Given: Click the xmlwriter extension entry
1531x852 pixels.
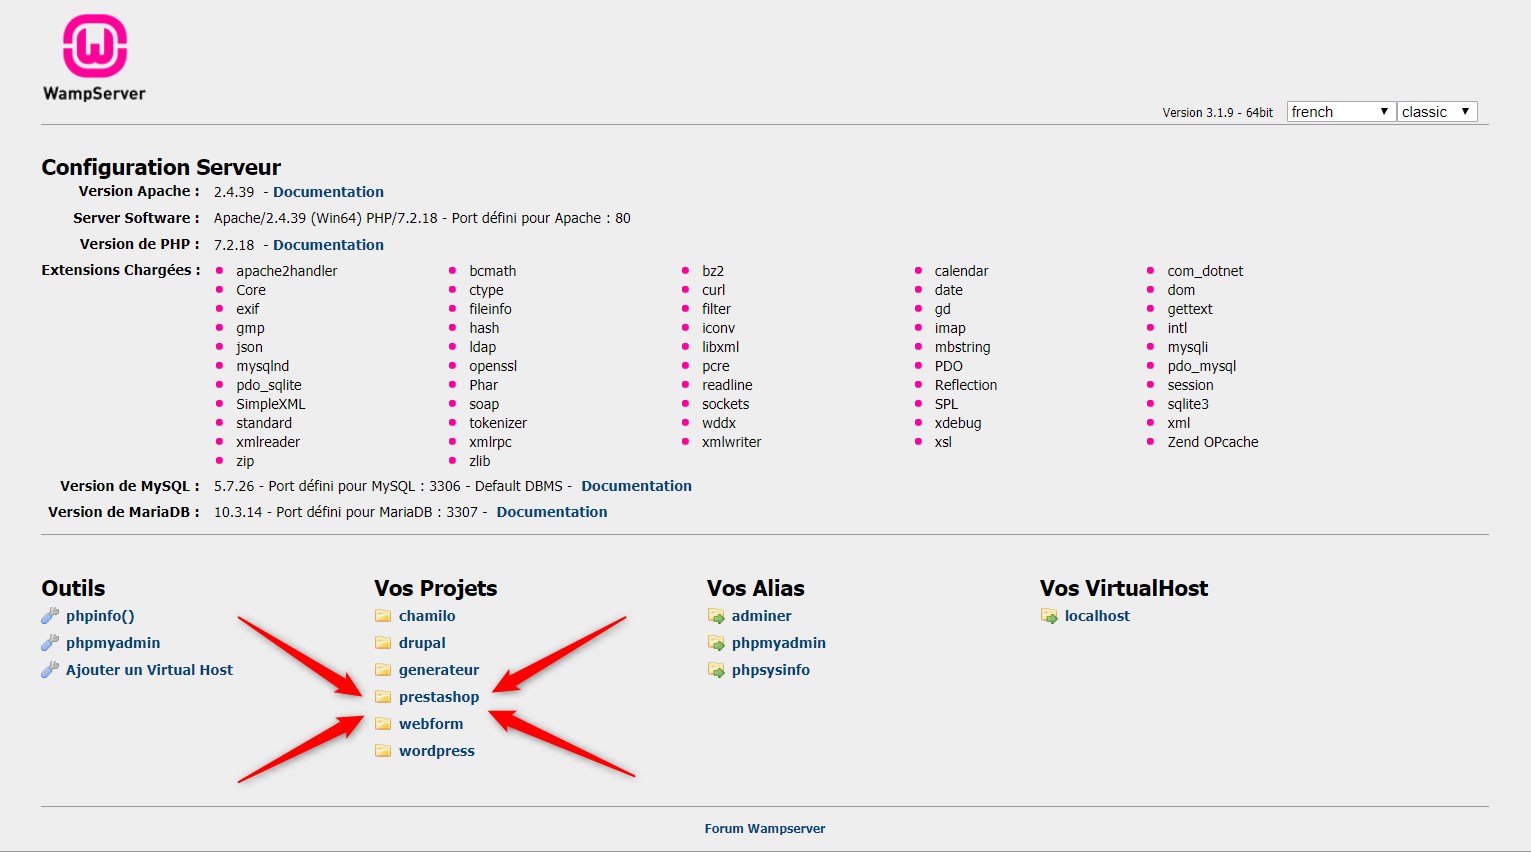Looking at the screenshot, I should click(x=732, y=442).
